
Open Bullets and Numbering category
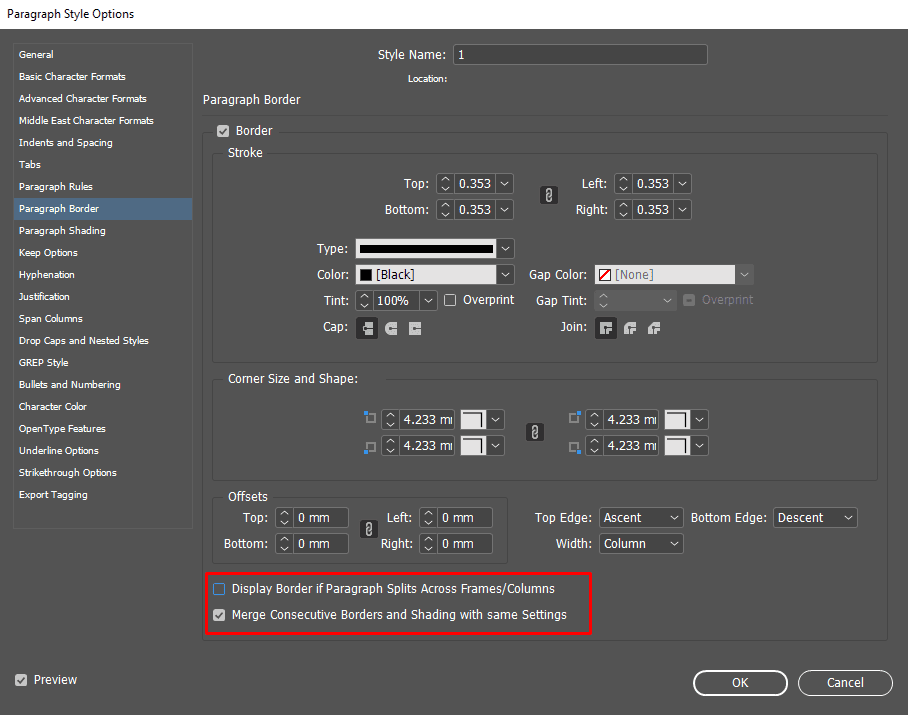[102, 384]
